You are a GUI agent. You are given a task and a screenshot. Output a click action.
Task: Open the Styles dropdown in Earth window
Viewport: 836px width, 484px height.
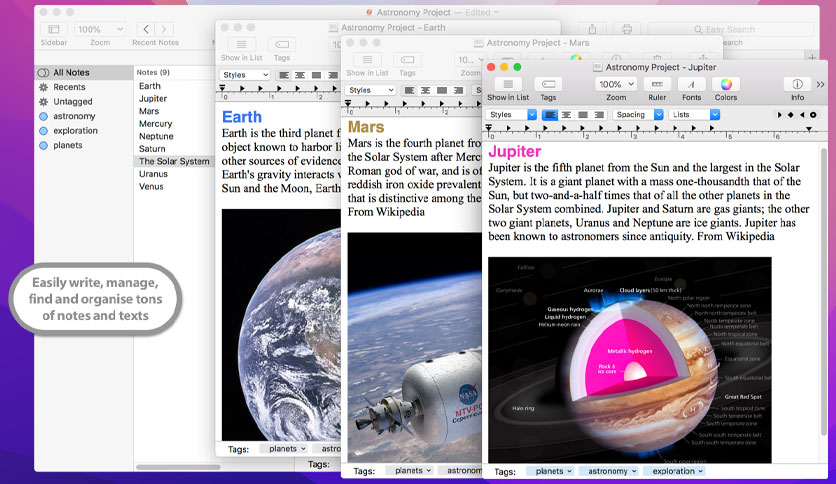tap(244, 75)
